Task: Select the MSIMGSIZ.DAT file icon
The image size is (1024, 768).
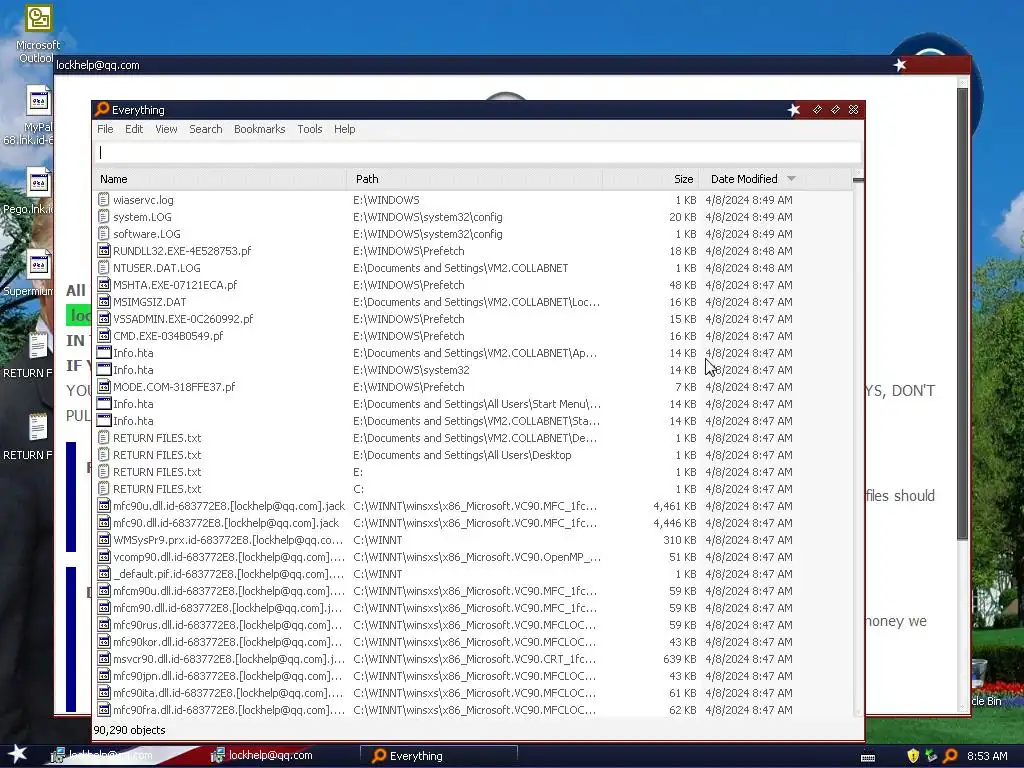Action: coord(103,302)
